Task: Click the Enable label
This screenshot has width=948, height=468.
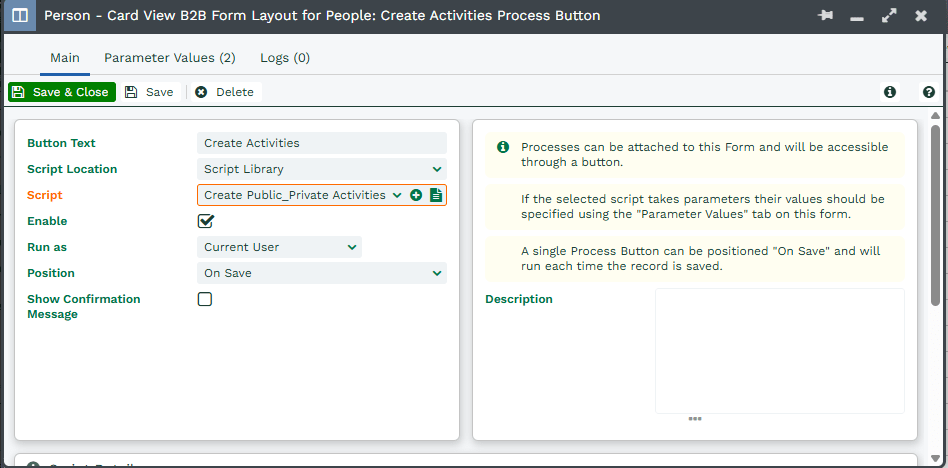Action: click(47, 221)
